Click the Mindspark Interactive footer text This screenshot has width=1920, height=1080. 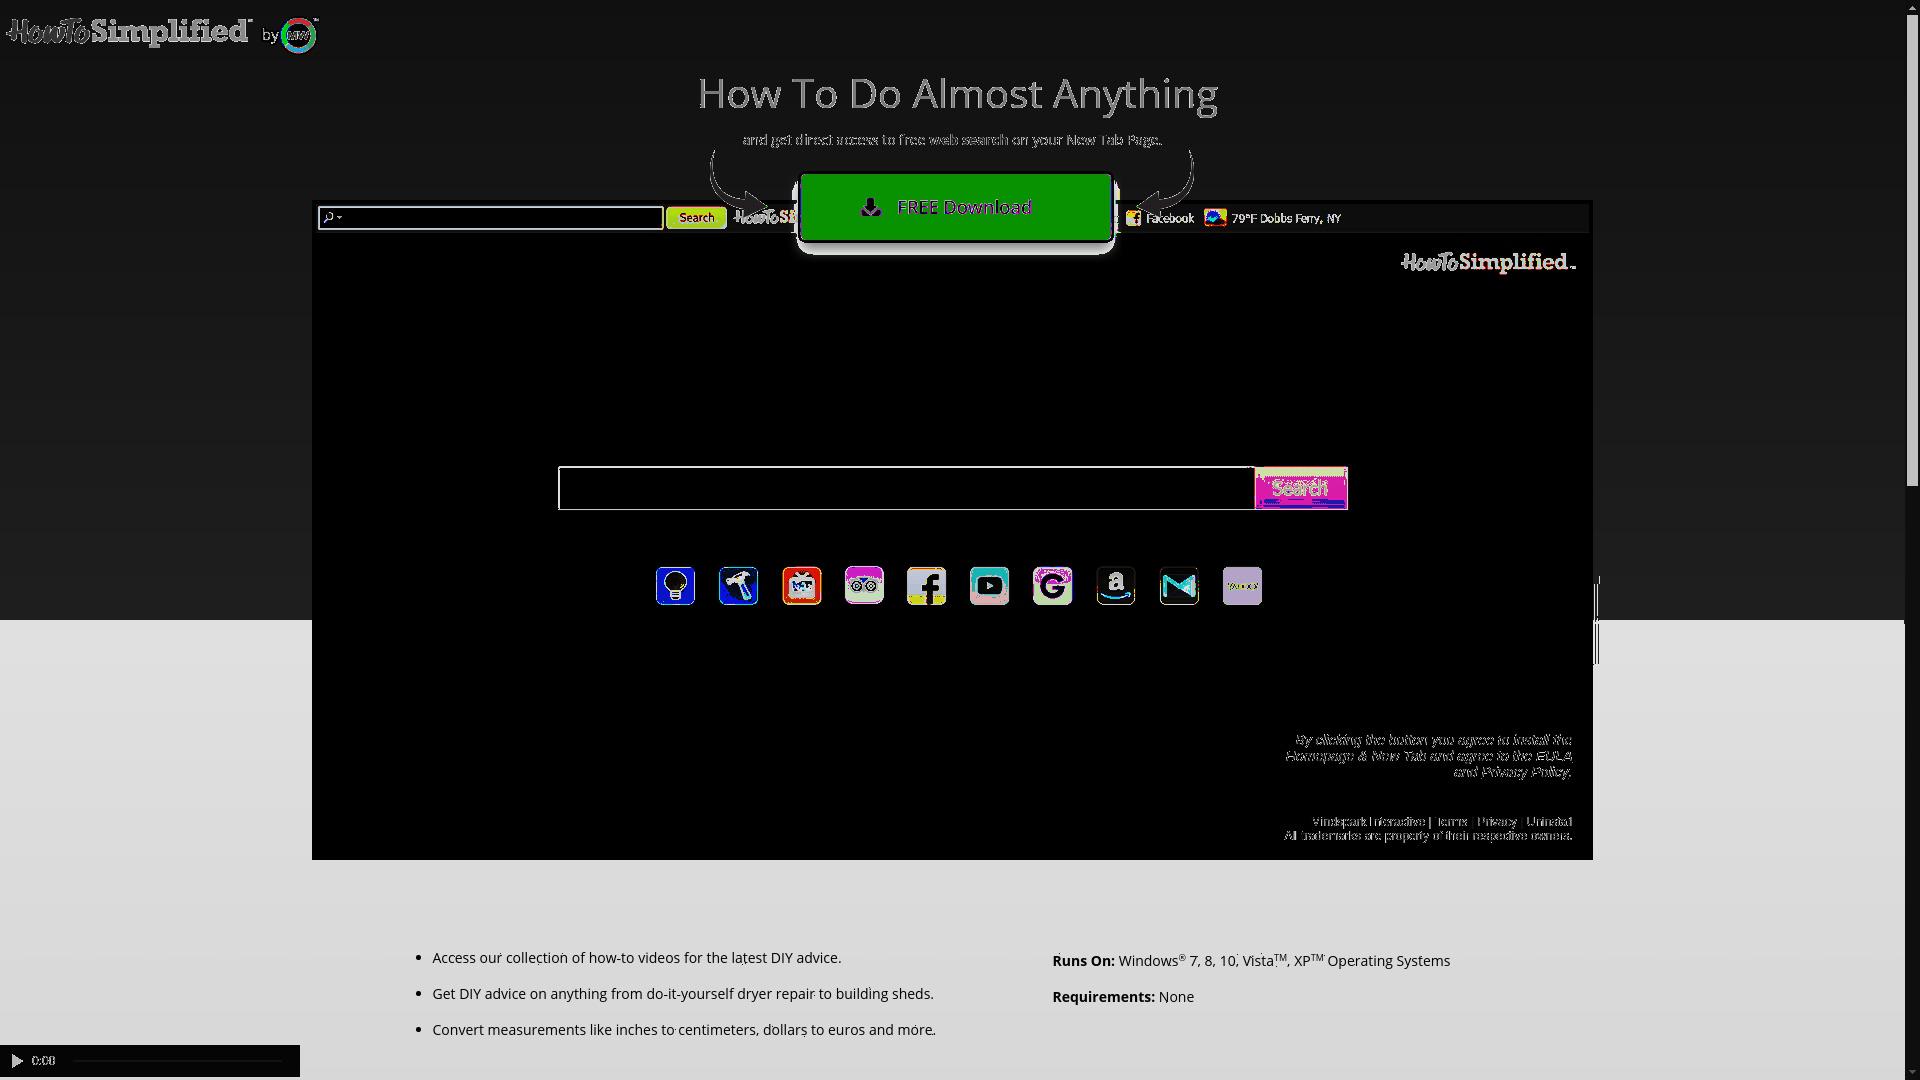1368,822
